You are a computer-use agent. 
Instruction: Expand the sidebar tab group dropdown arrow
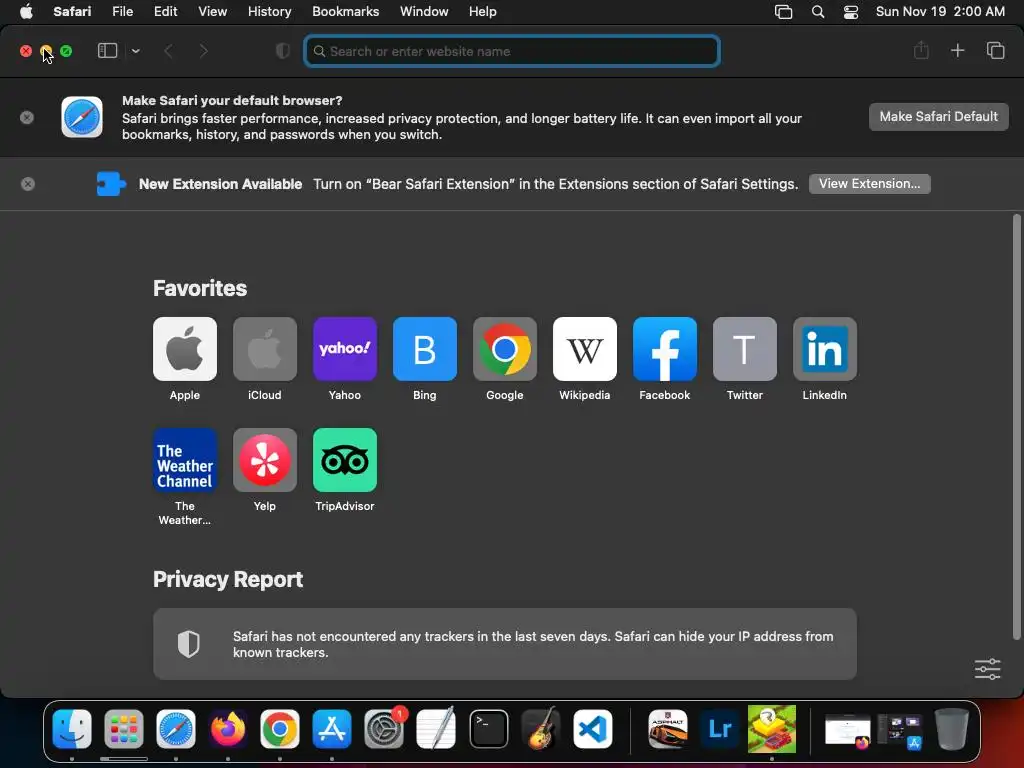[135, 51]
